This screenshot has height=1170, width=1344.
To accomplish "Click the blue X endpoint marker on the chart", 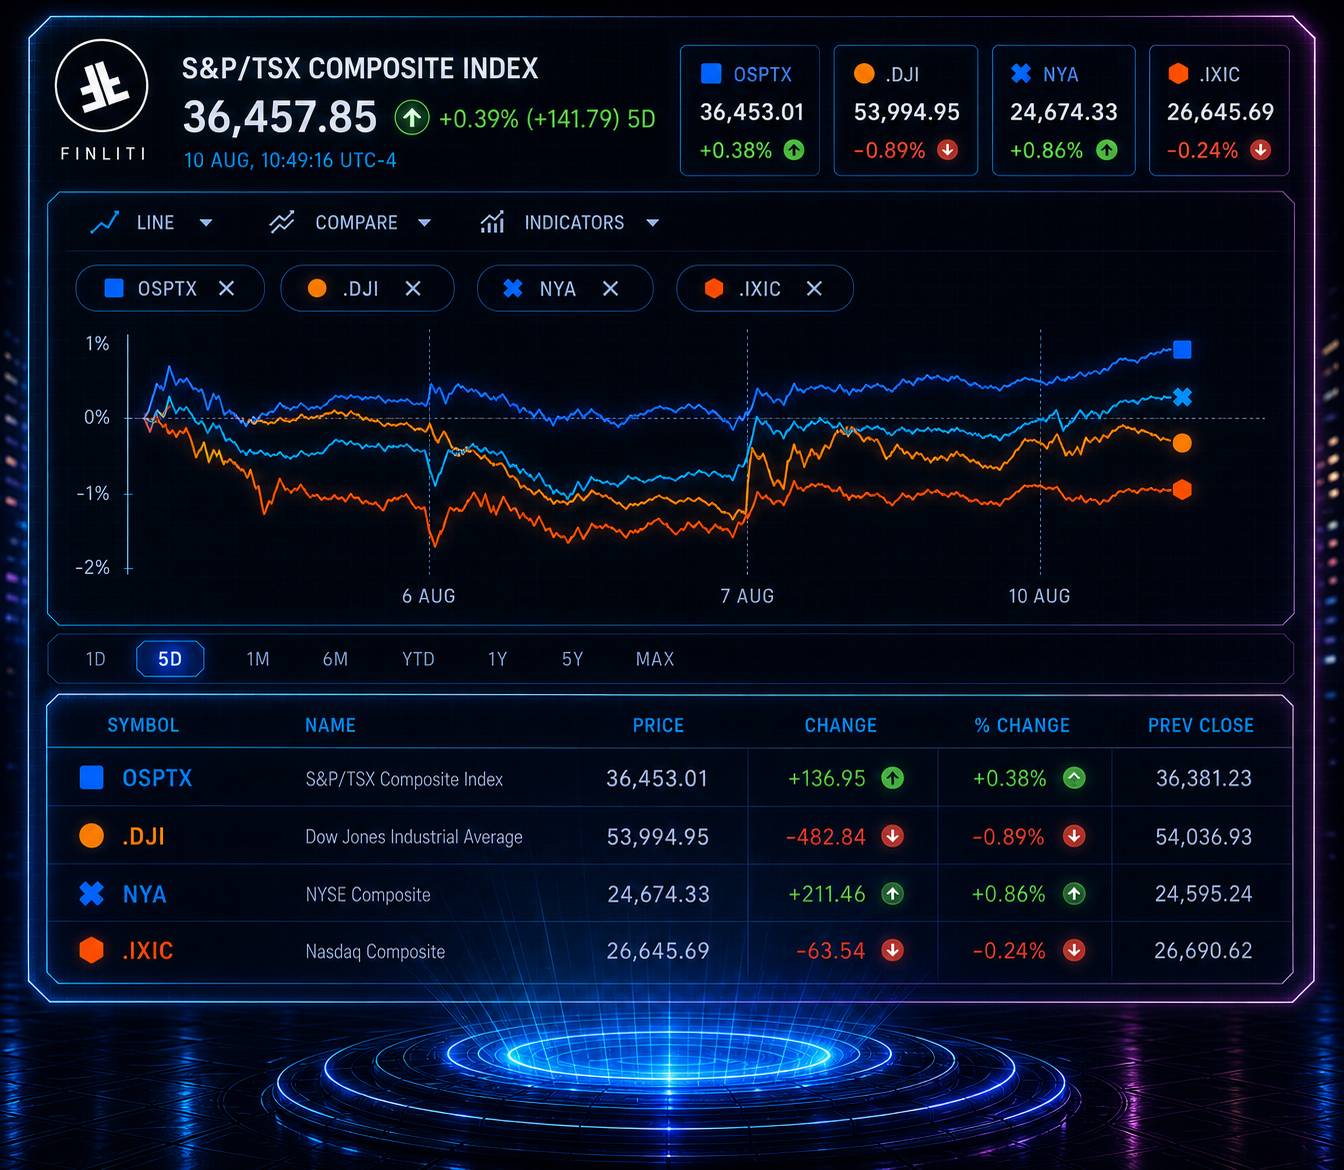I will [1182, 397].
